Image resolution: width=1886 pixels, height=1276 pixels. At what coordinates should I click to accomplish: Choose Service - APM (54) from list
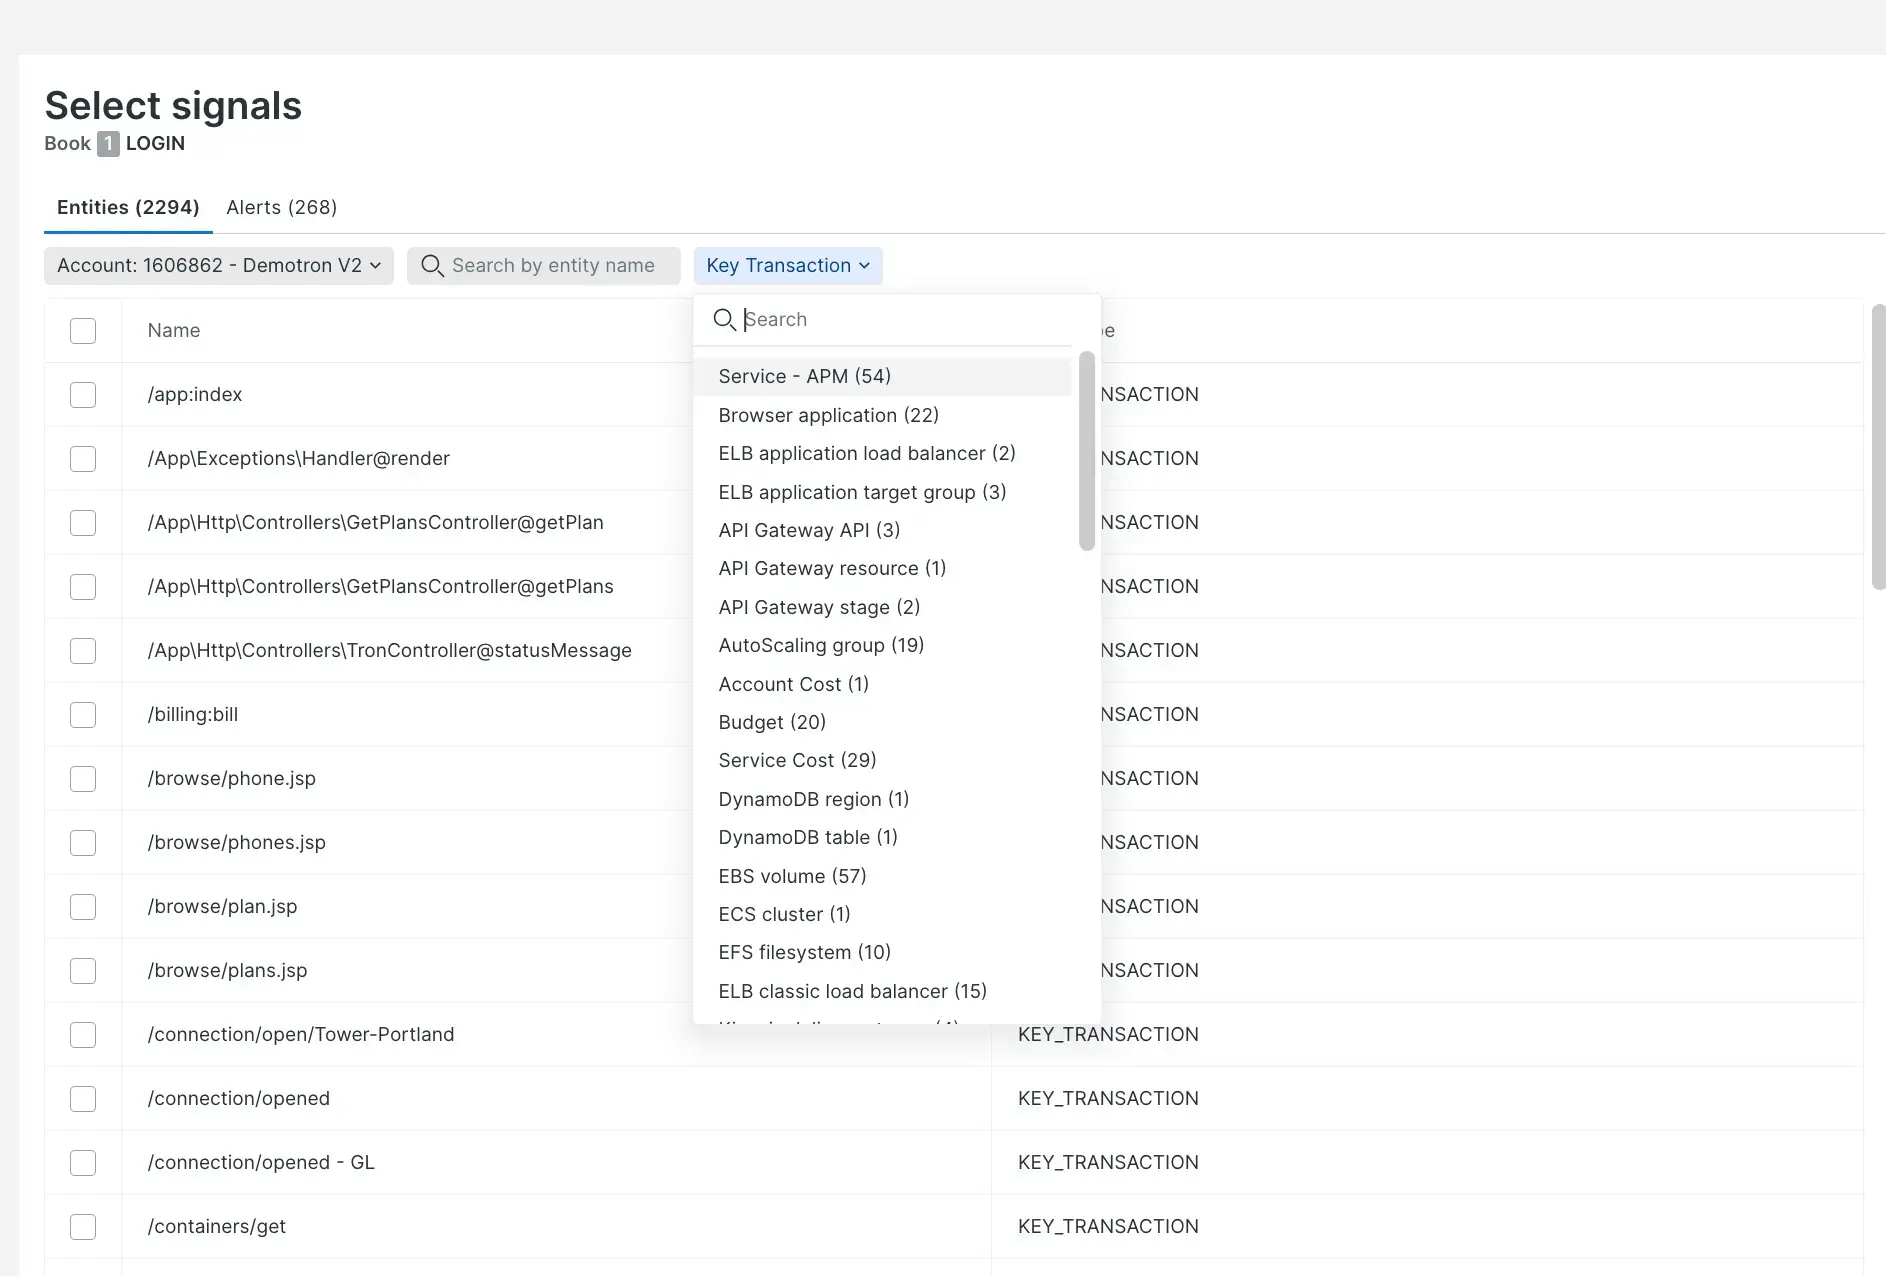(x=804, y=377)
